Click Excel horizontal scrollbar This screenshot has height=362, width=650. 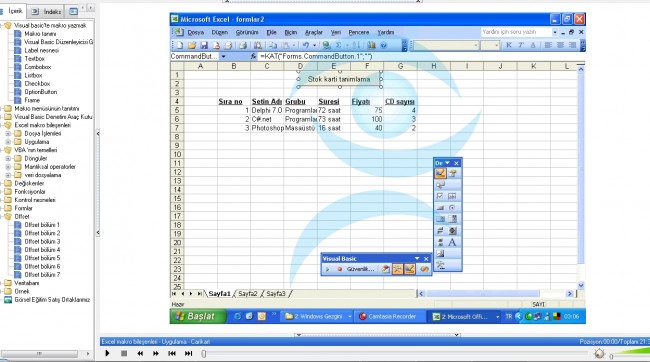(x=495, y=294)
